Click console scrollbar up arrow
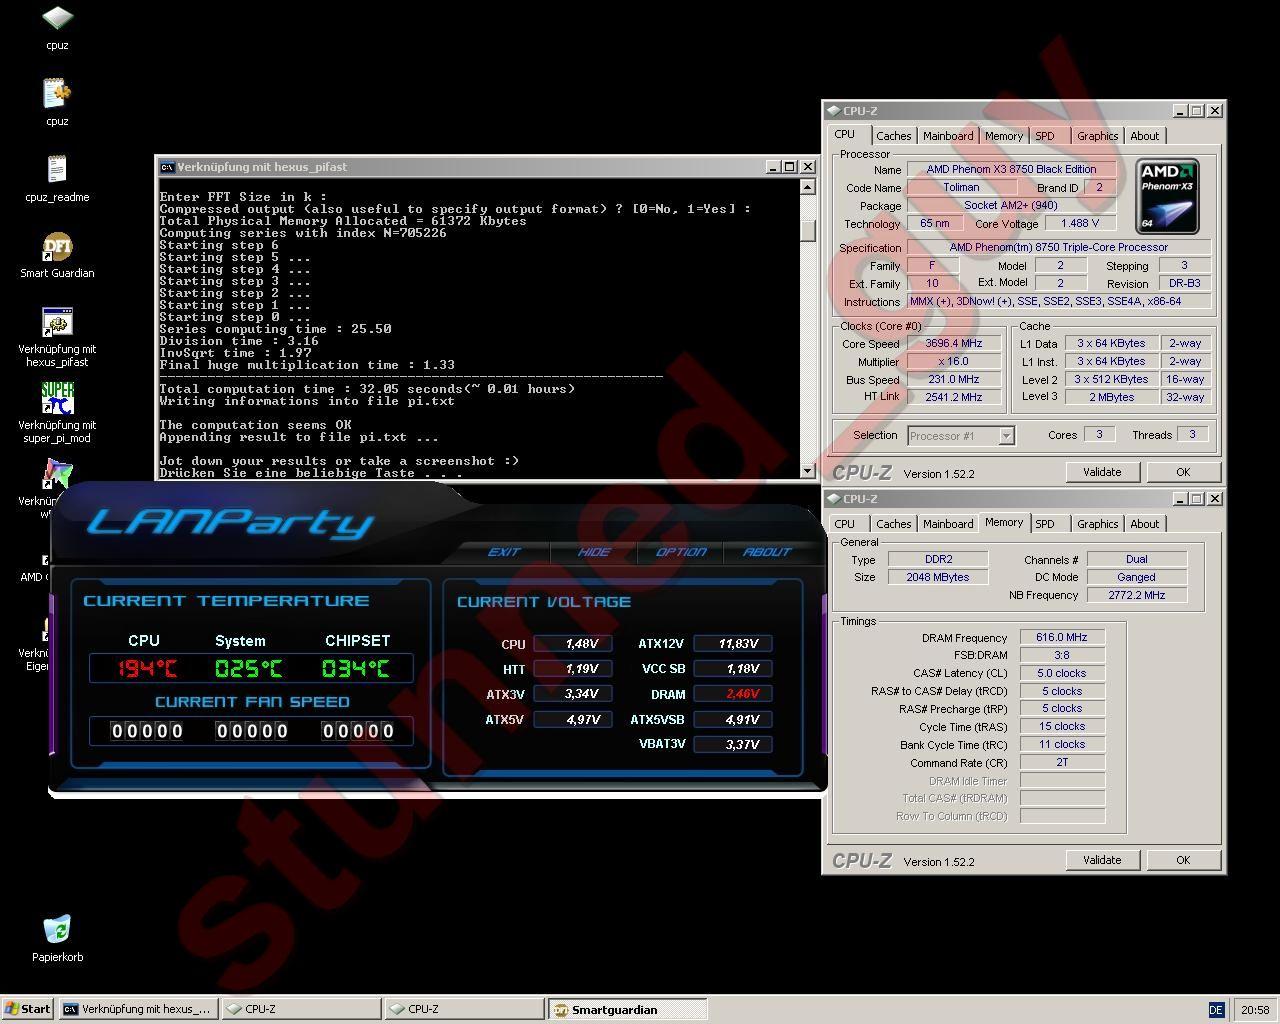Viewport: 1280px width, 1024px height. (x=807, y=187)
